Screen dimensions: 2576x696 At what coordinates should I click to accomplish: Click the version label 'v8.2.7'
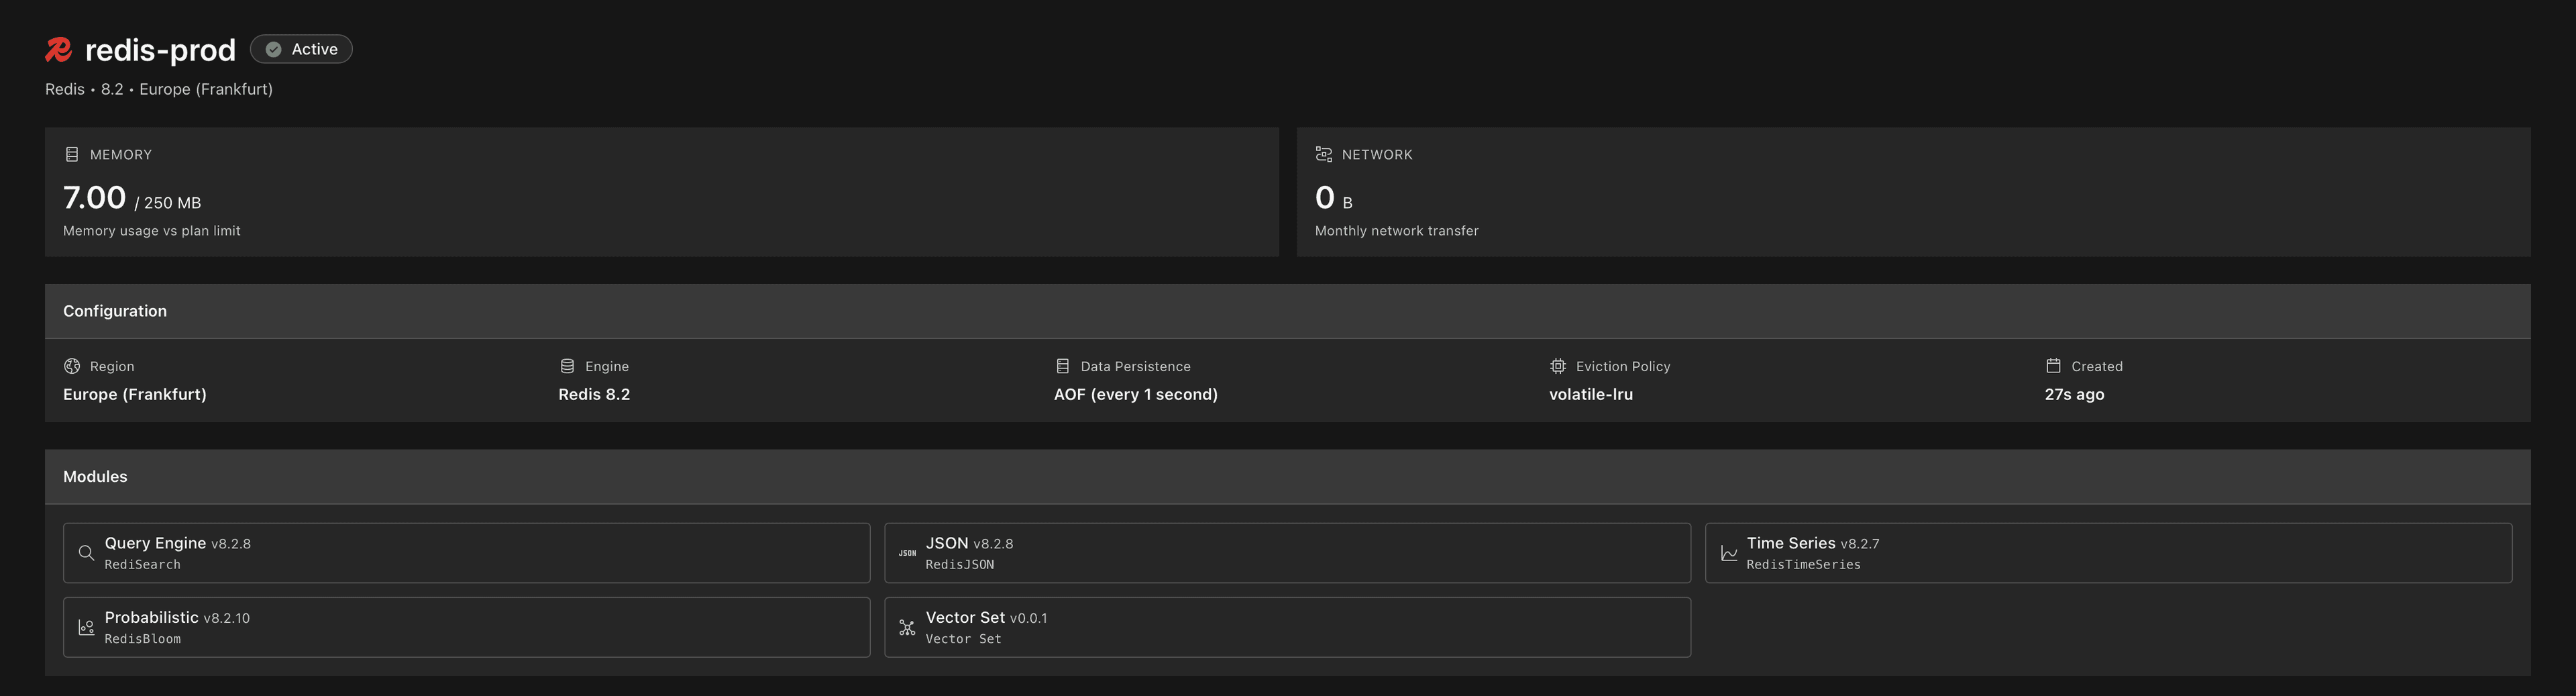pos(1860,544)
